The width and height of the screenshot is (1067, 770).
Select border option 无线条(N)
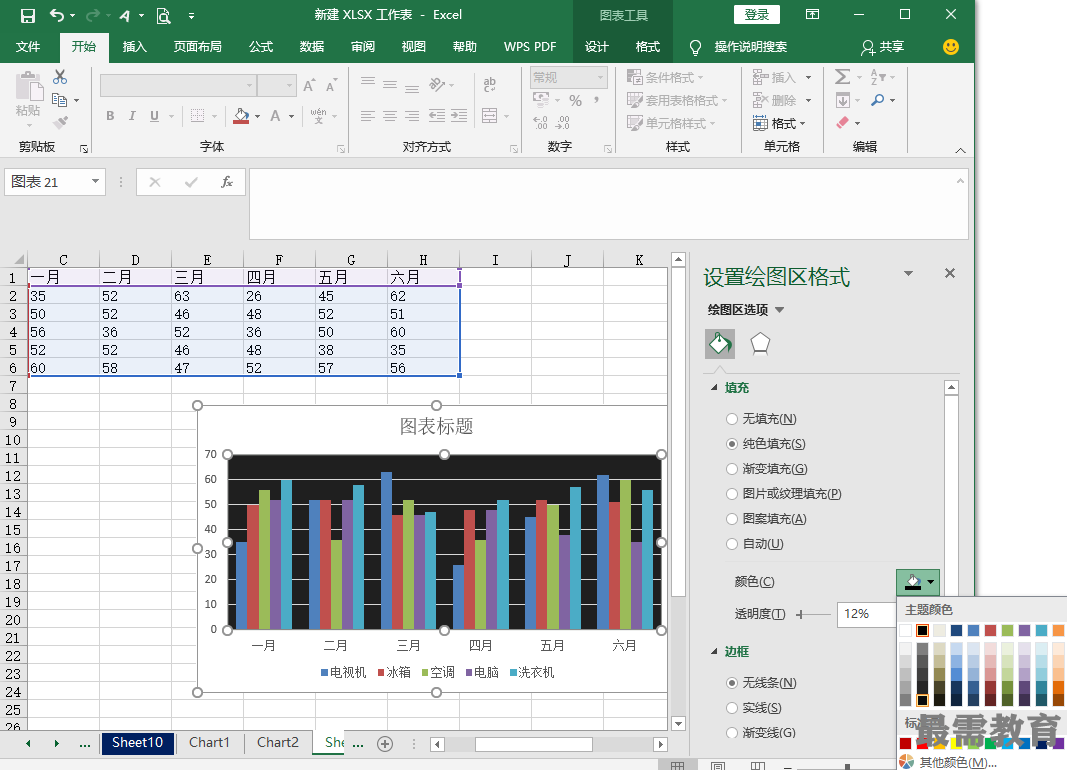click(761, 683)
